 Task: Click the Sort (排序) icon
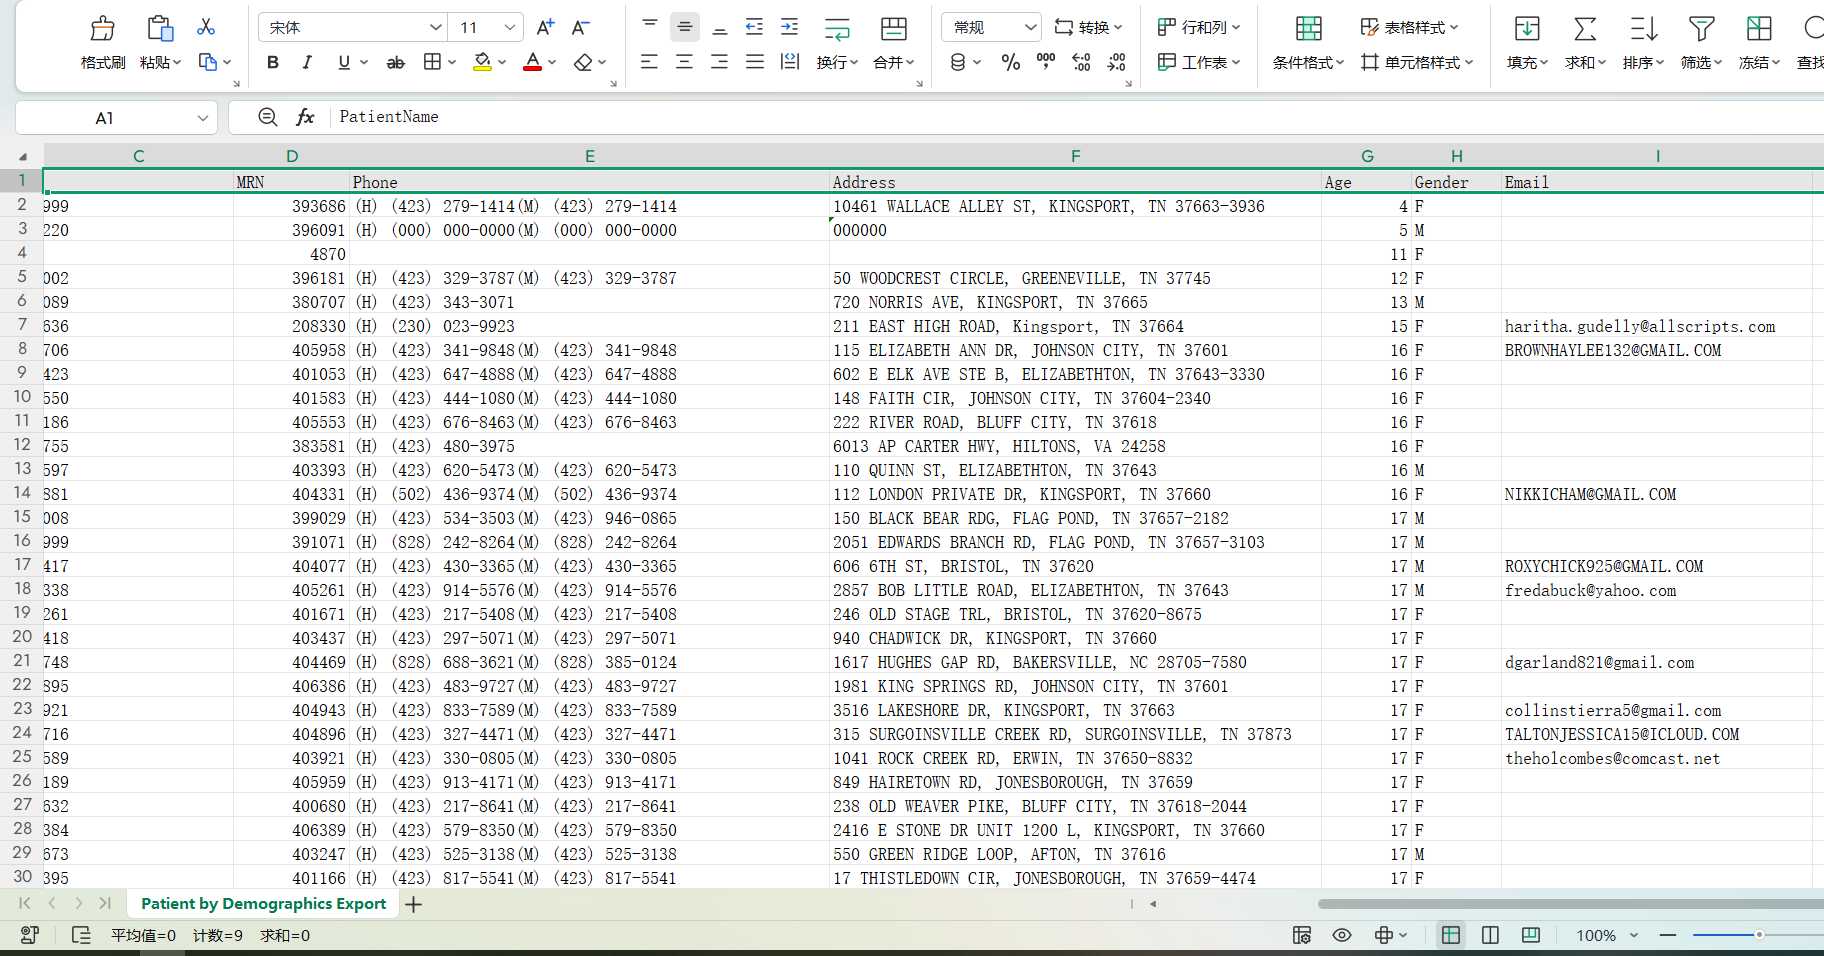coord(1643,28)
